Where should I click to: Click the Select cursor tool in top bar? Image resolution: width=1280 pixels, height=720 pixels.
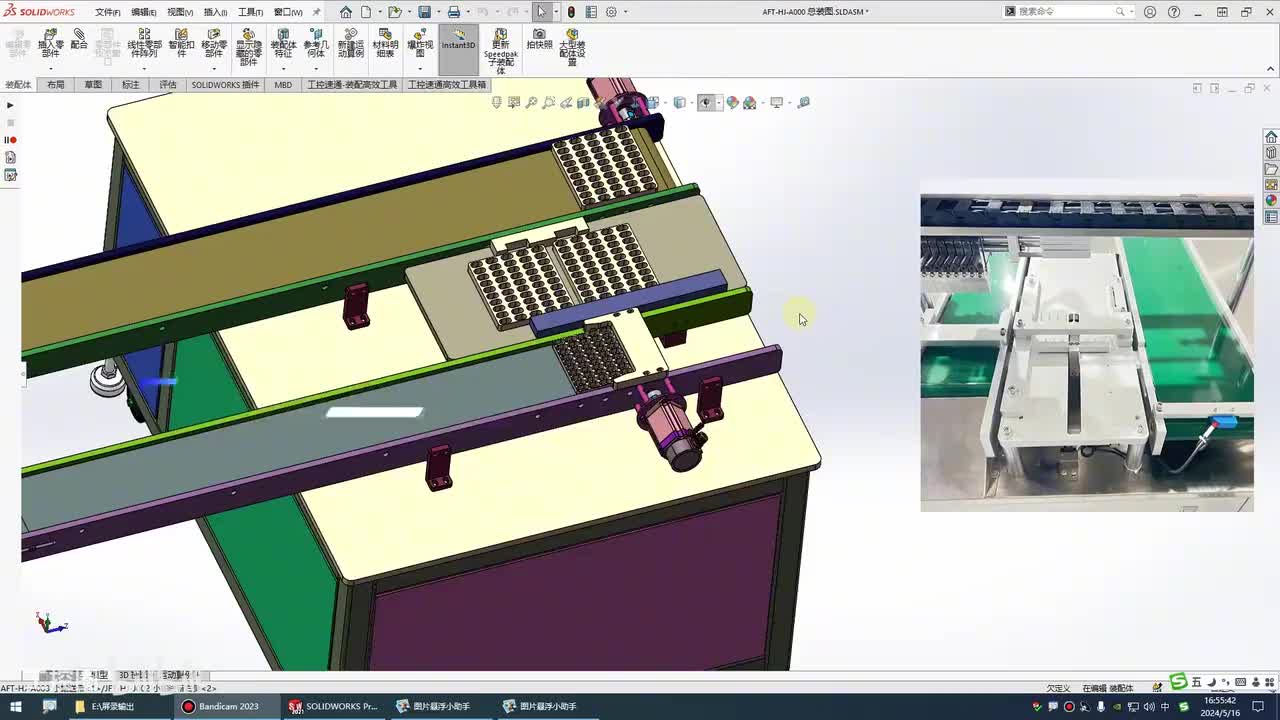(x=541, y=12)
